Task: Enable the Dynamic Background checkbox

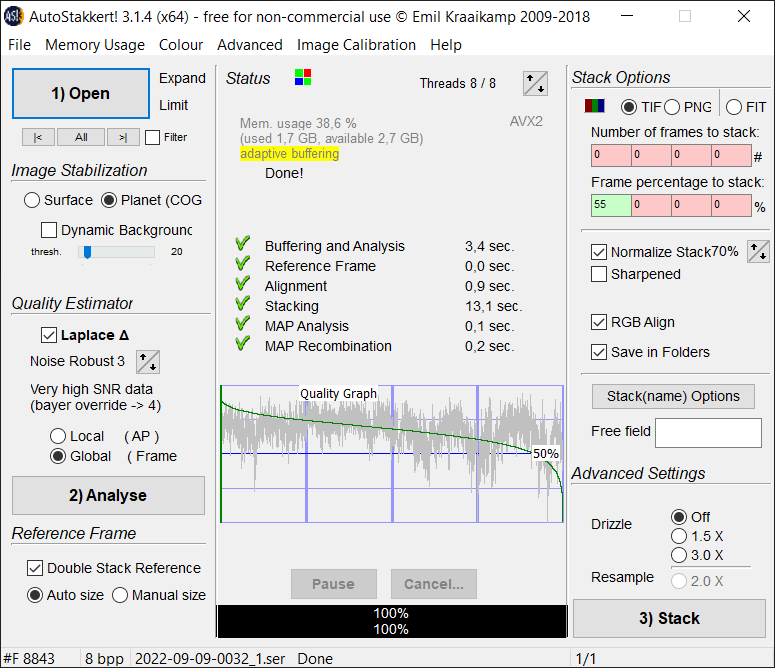Action: pyautogui.click(x=48, y=230)
